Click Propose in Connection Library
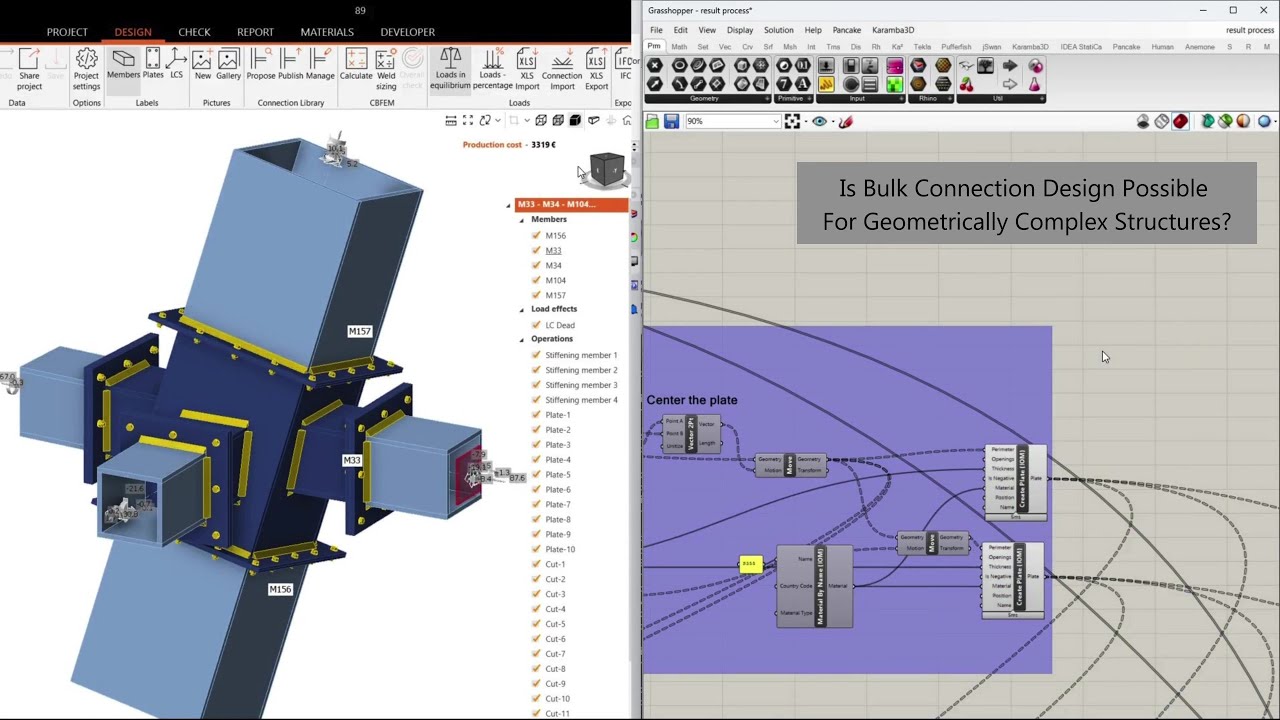 tap(261, 65)
